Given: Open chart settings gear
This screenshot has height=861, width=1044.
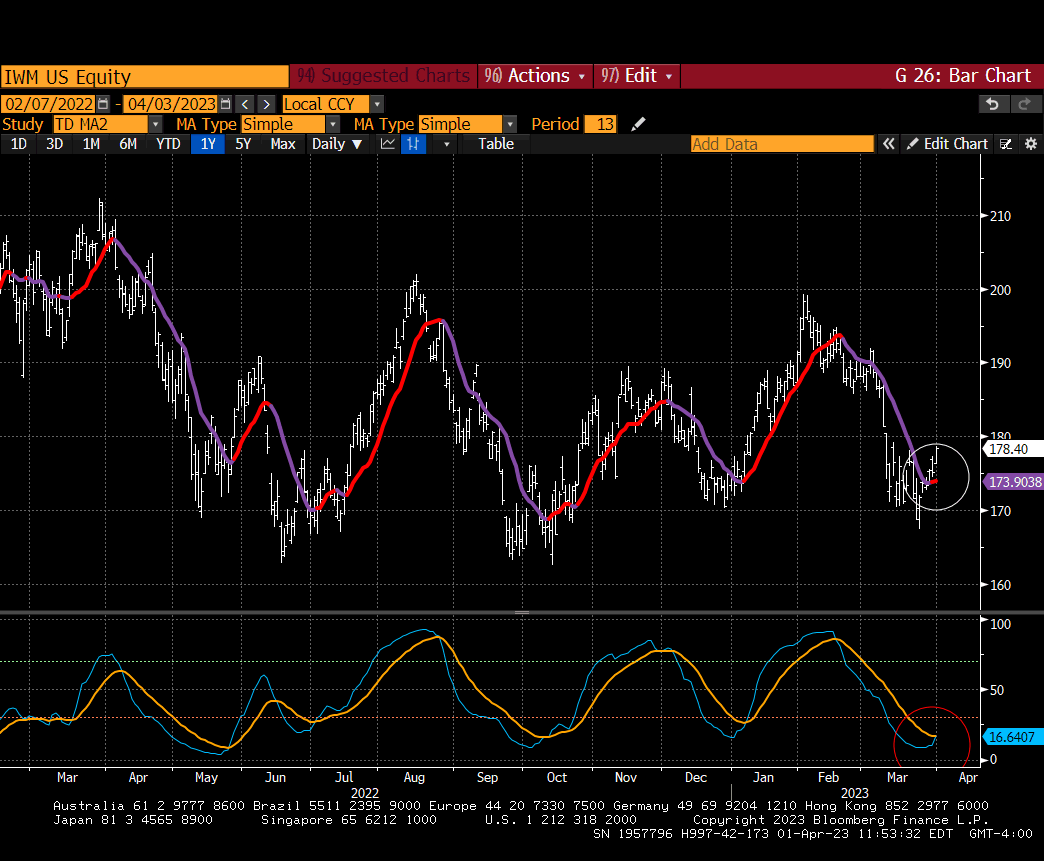Looking at the screenshot, I should click(1031, 144).
